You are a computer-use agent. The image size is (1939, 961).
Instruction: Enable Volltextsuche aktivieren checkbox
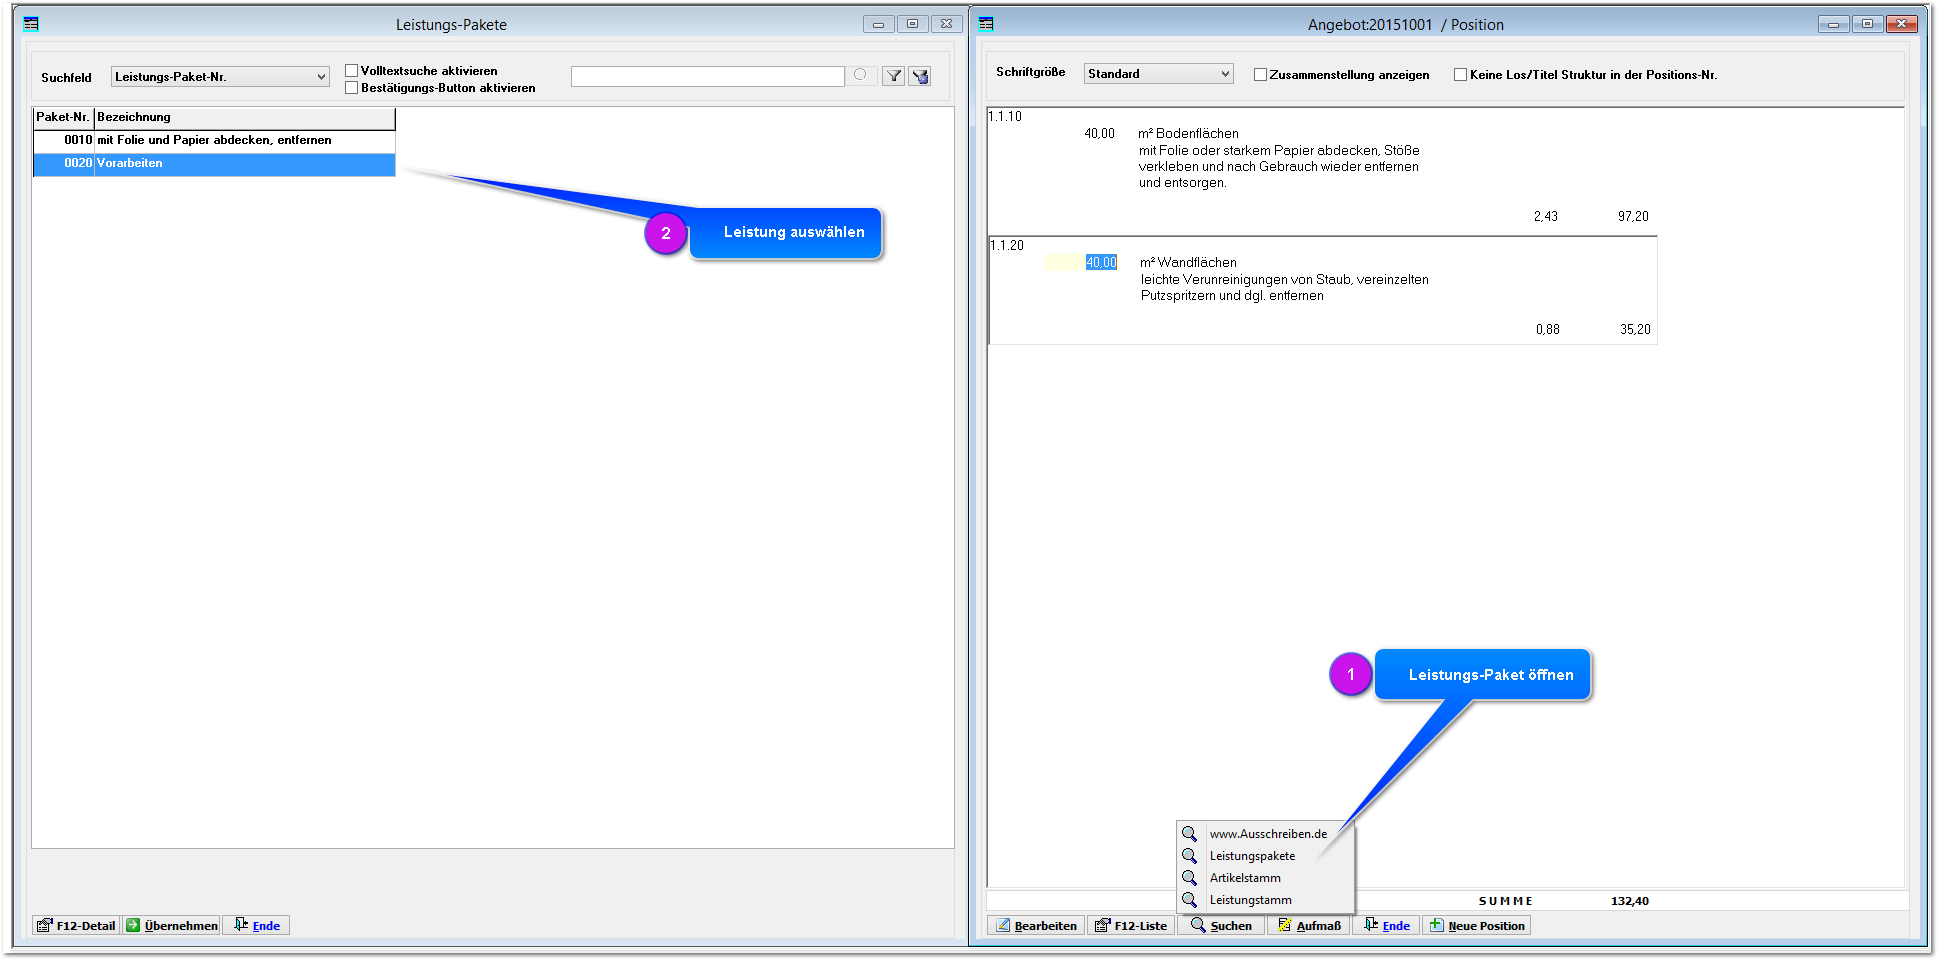351,71
